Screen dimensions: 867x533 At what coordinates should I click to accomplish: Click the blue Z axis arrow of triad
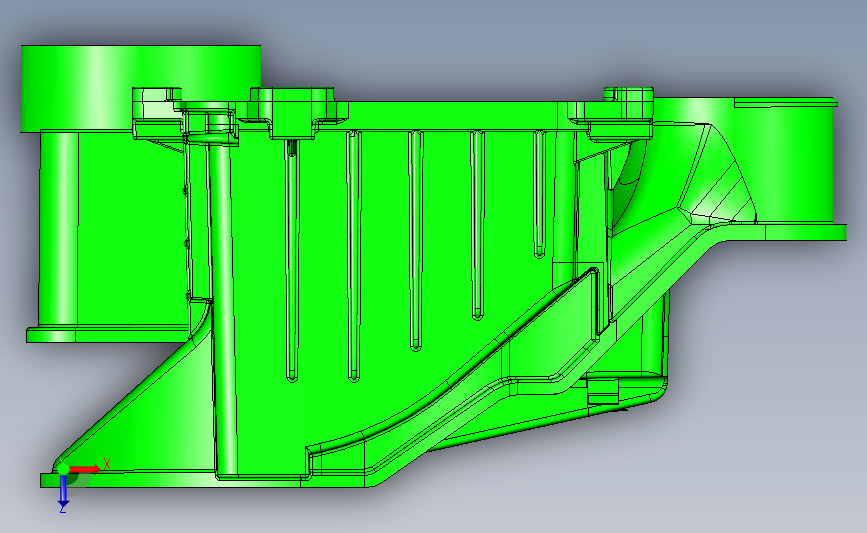pyautogui.click(x=64, y=492)
